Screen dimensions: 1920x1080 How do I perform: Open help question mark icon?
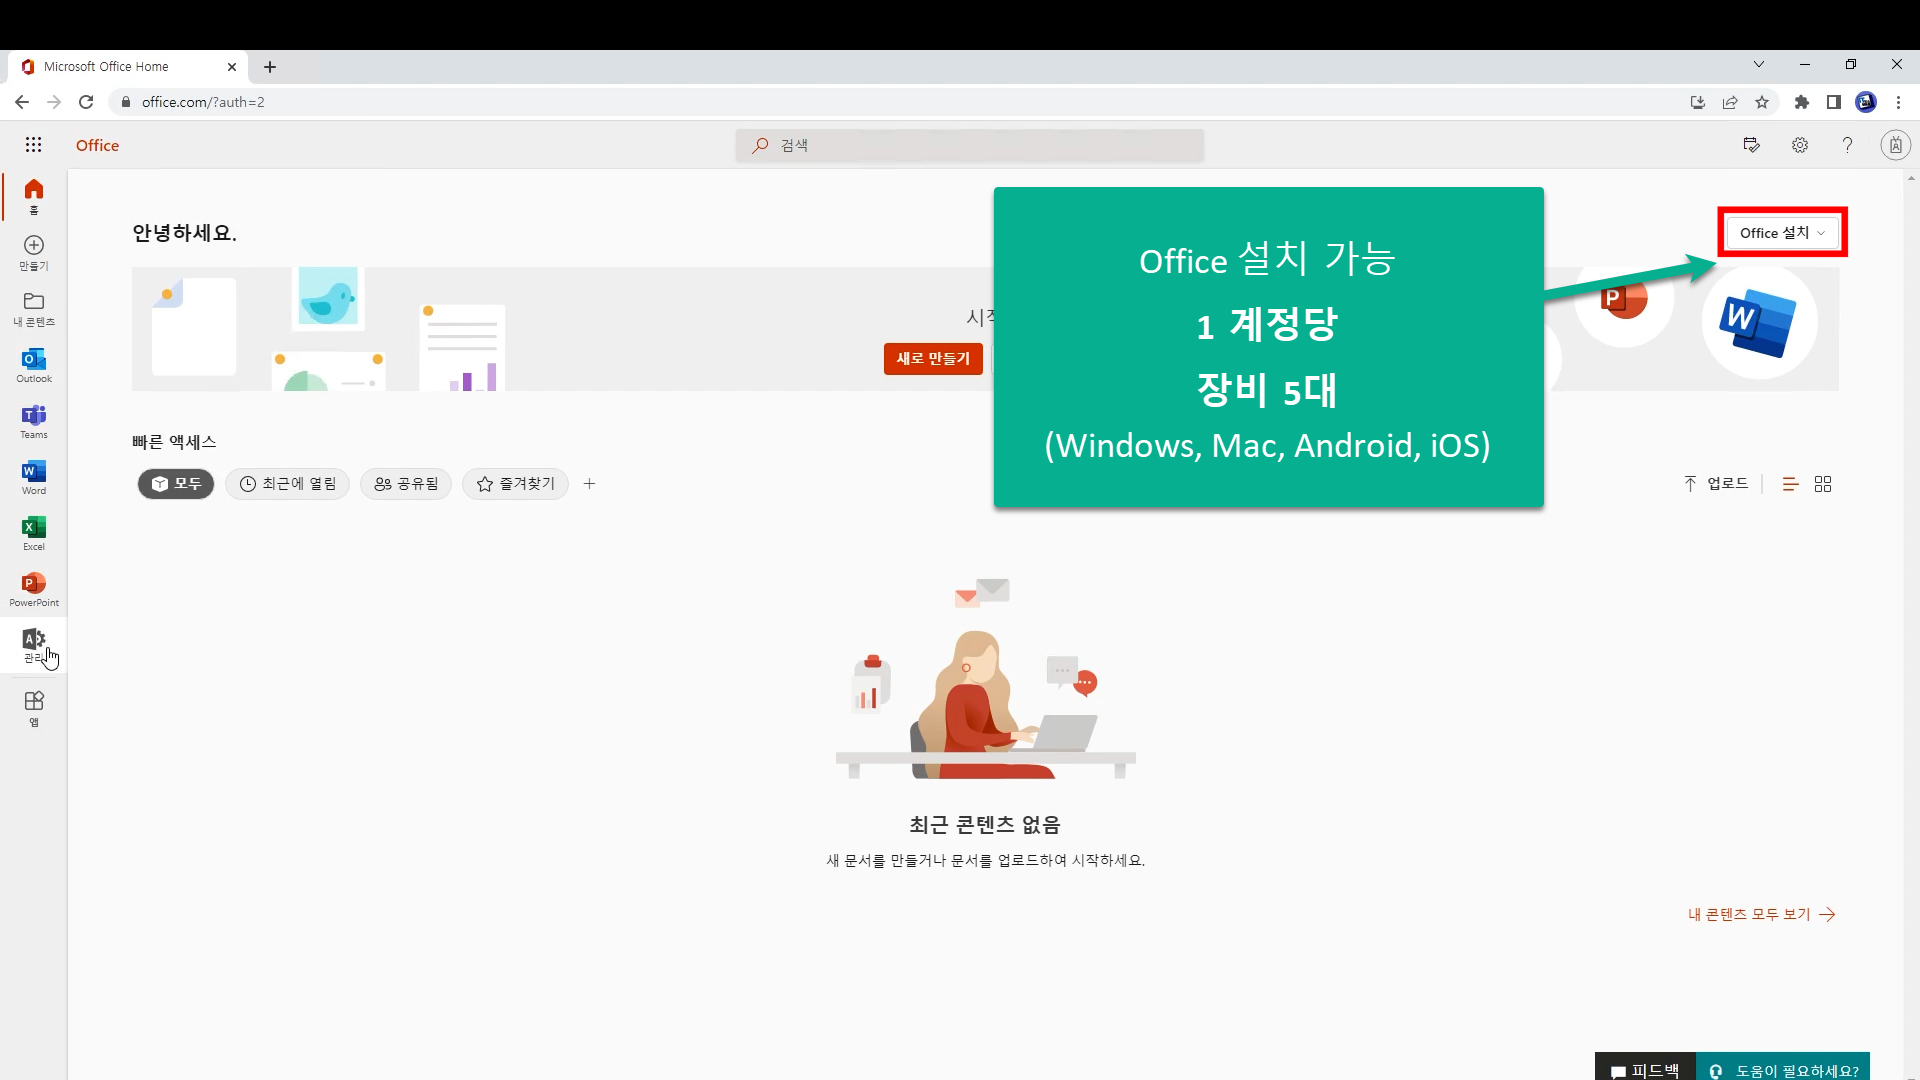tap(1847, 145)
